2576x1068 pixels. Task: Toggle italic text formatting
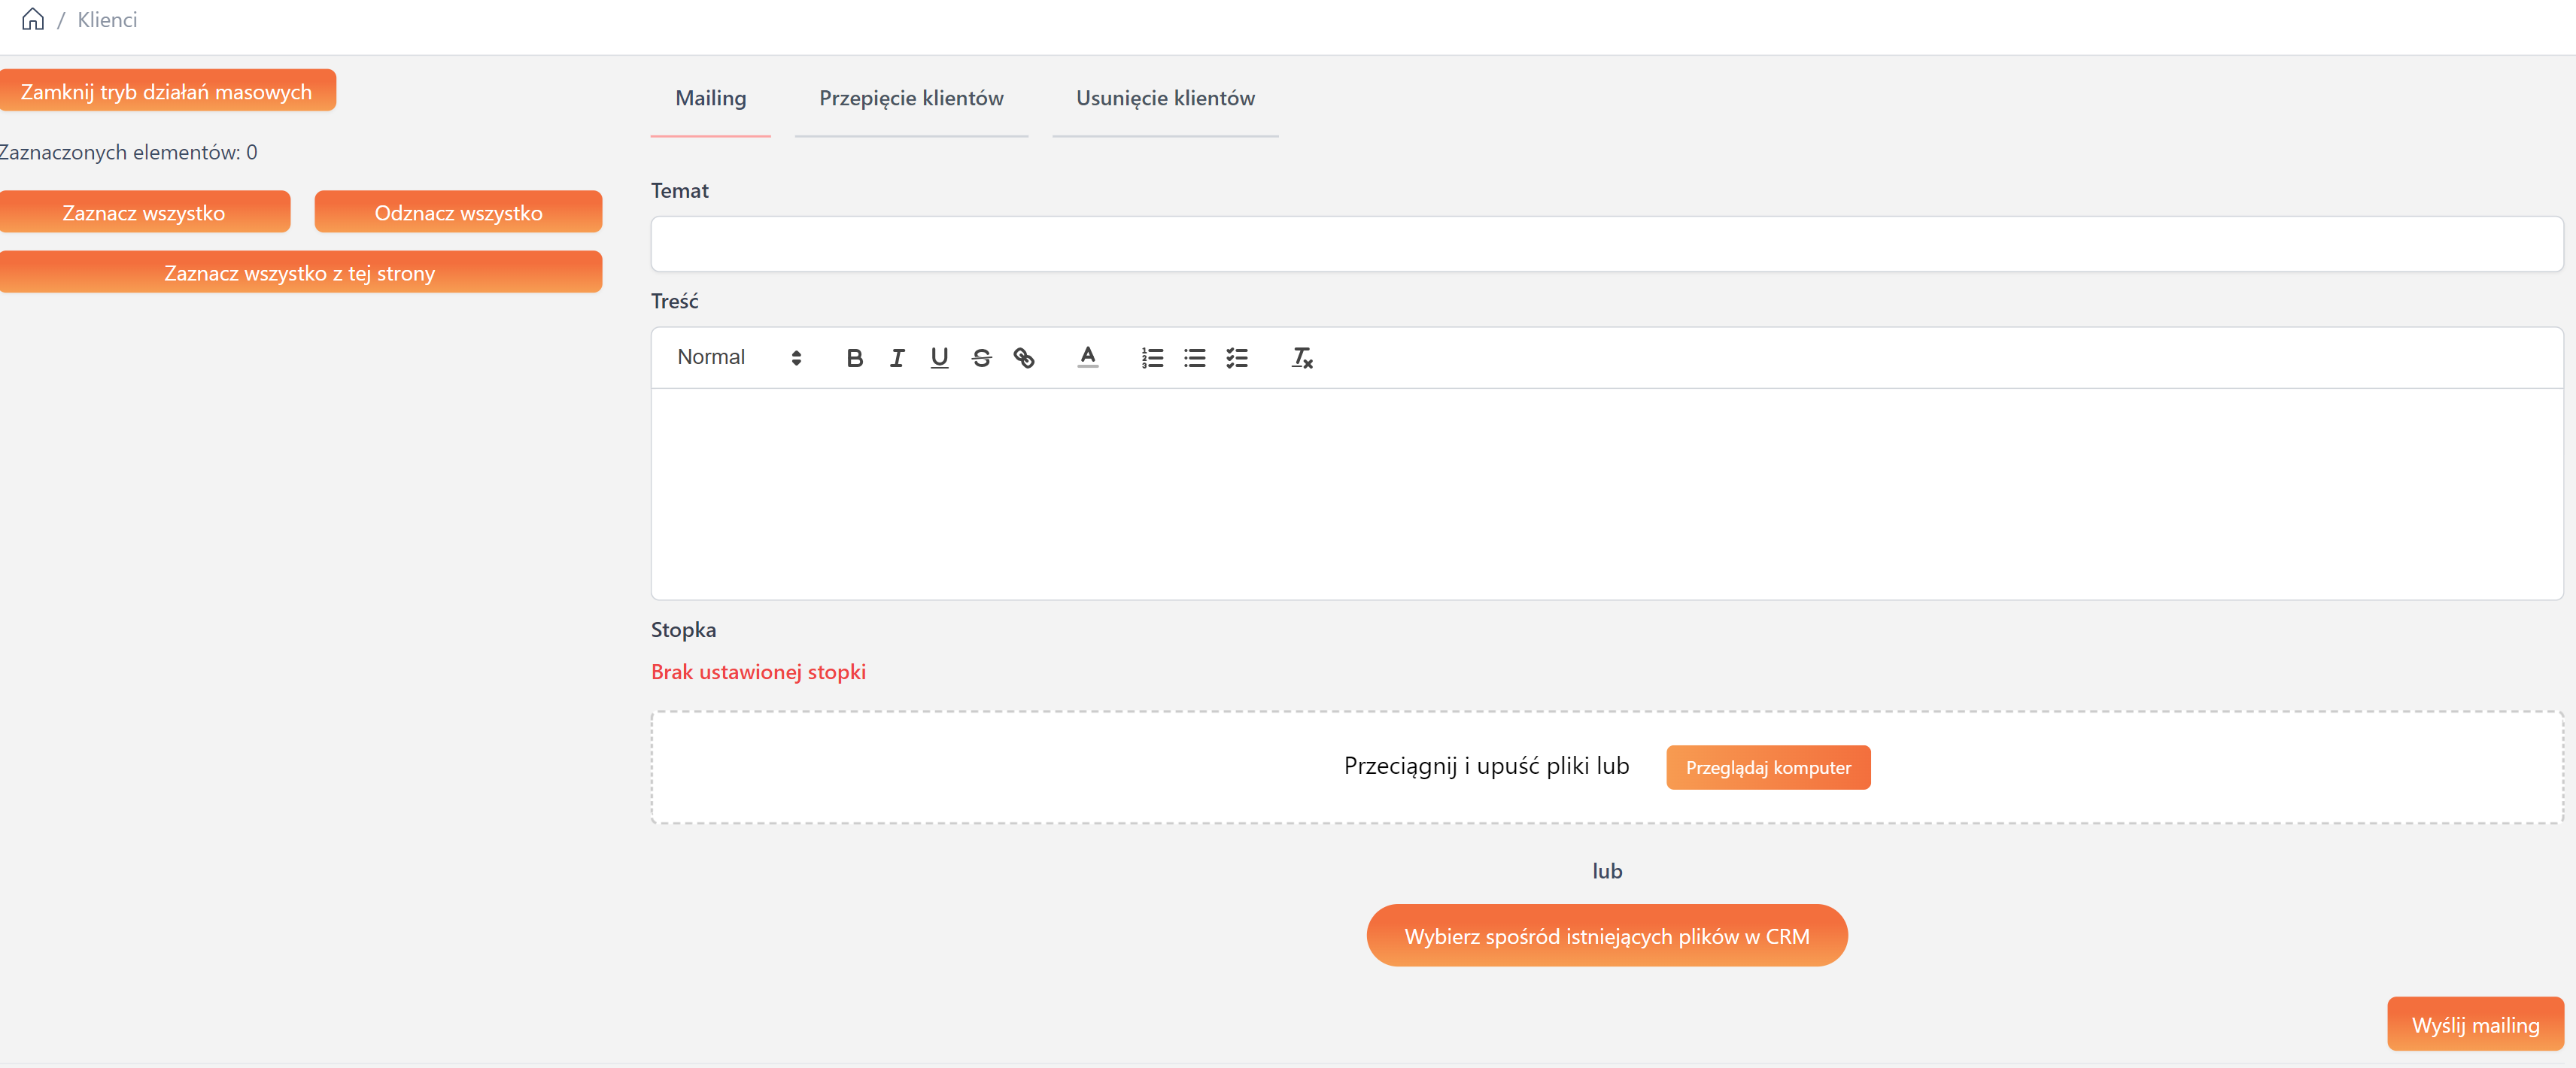[897, 358]
